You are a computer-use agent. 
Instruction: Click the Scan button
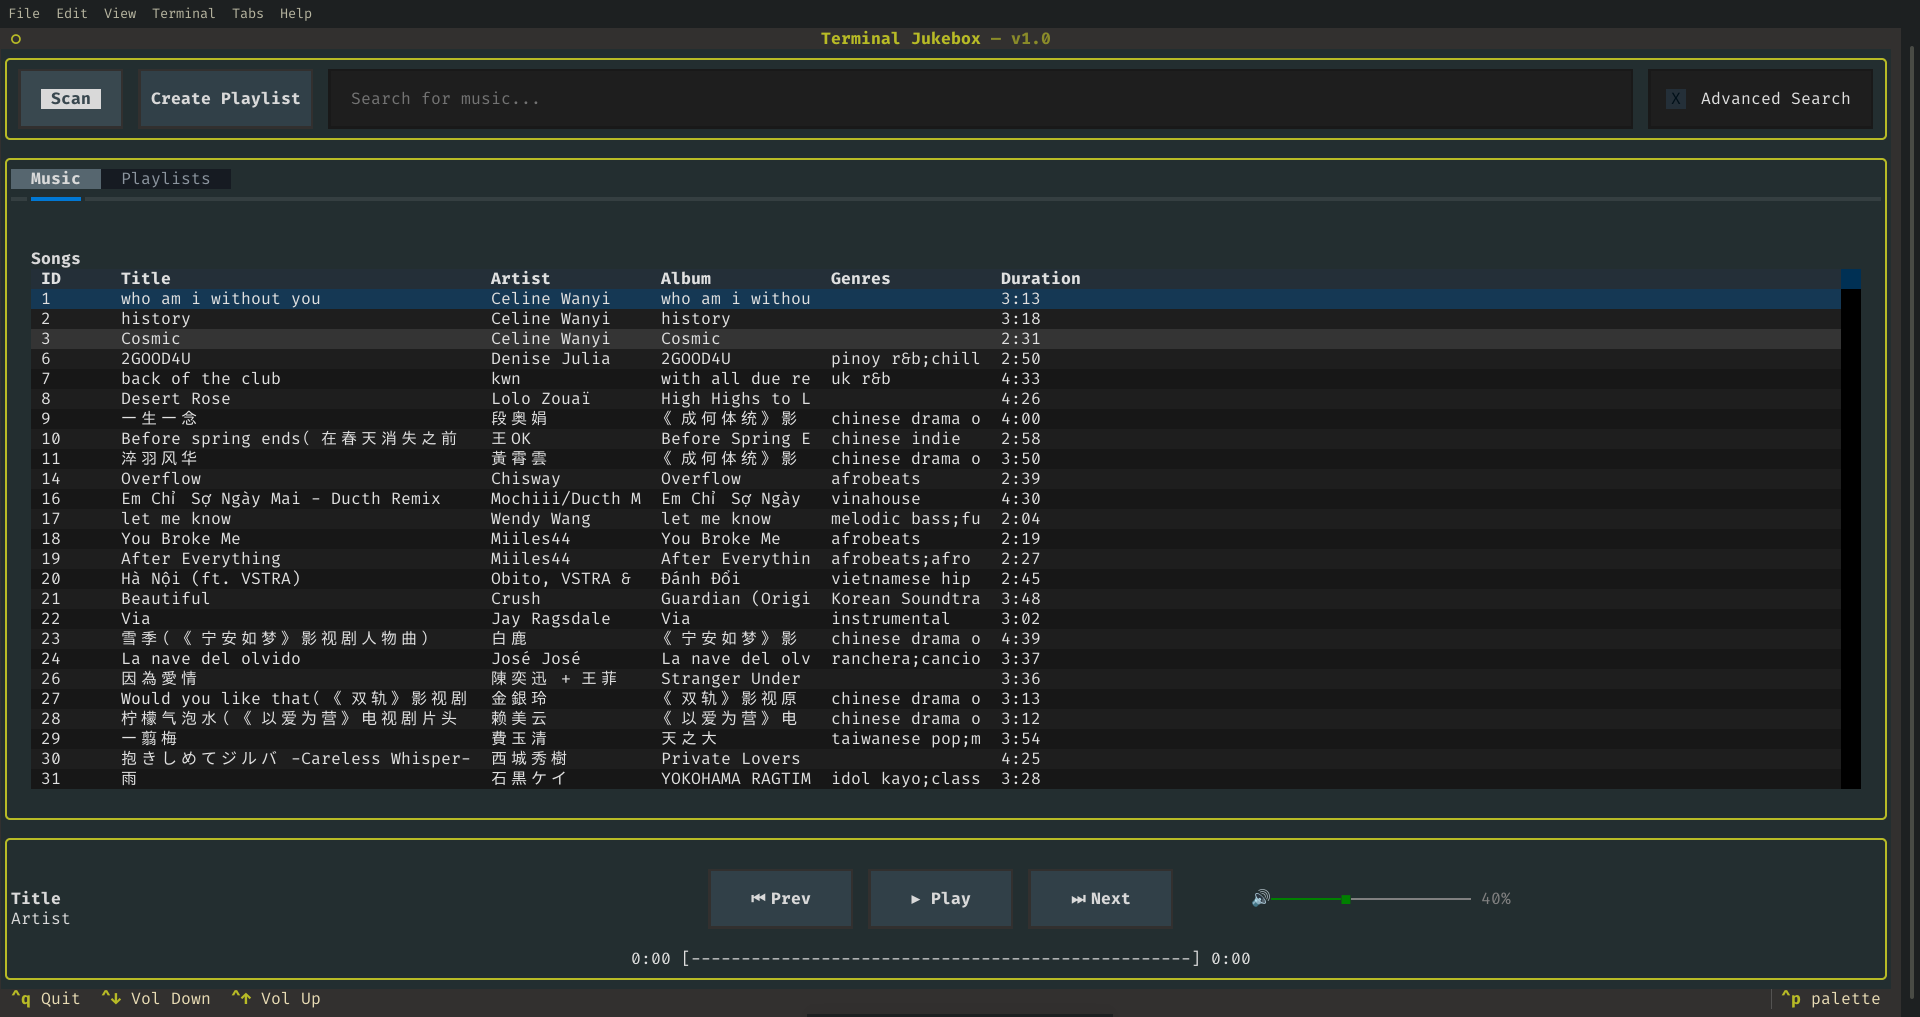[71, 98]
